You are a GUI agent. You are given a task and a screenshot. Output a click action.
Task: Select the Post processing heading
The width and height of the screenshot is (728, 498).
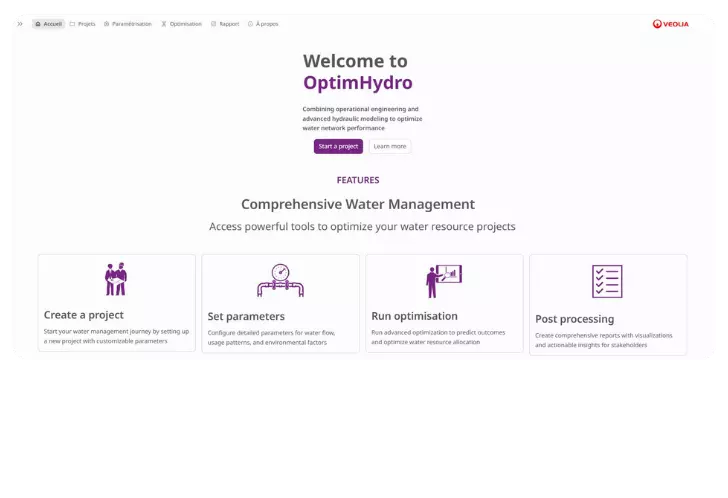(575, 319)
